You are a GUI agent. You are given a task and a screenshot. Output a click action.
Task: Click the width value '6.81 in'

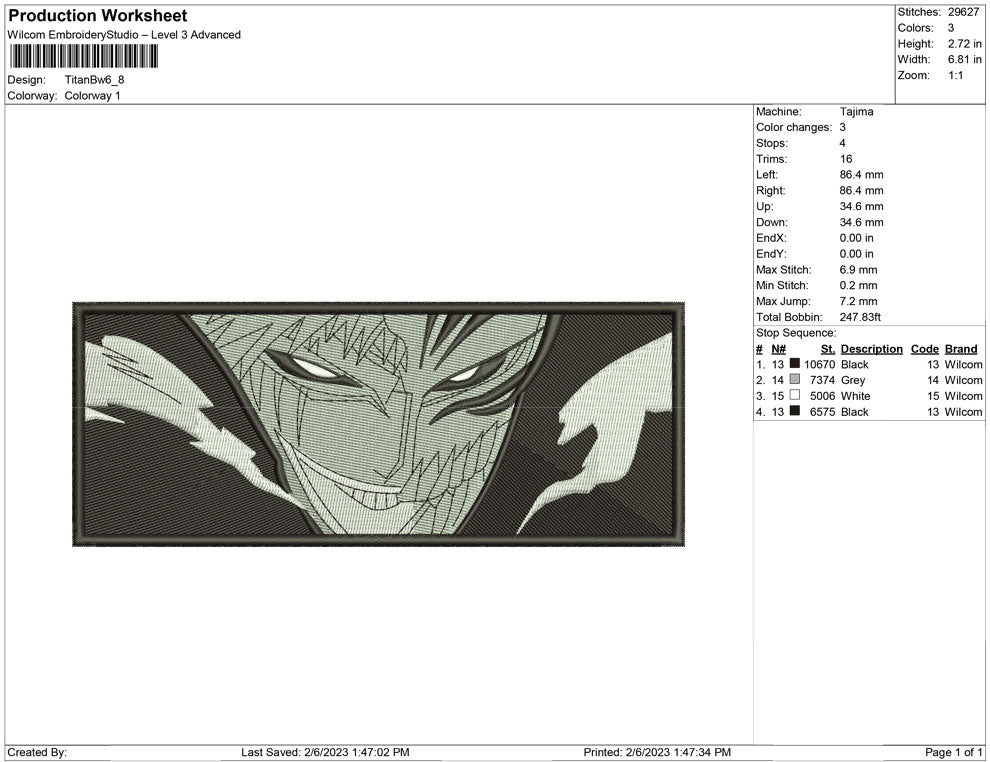coord(964,59)
